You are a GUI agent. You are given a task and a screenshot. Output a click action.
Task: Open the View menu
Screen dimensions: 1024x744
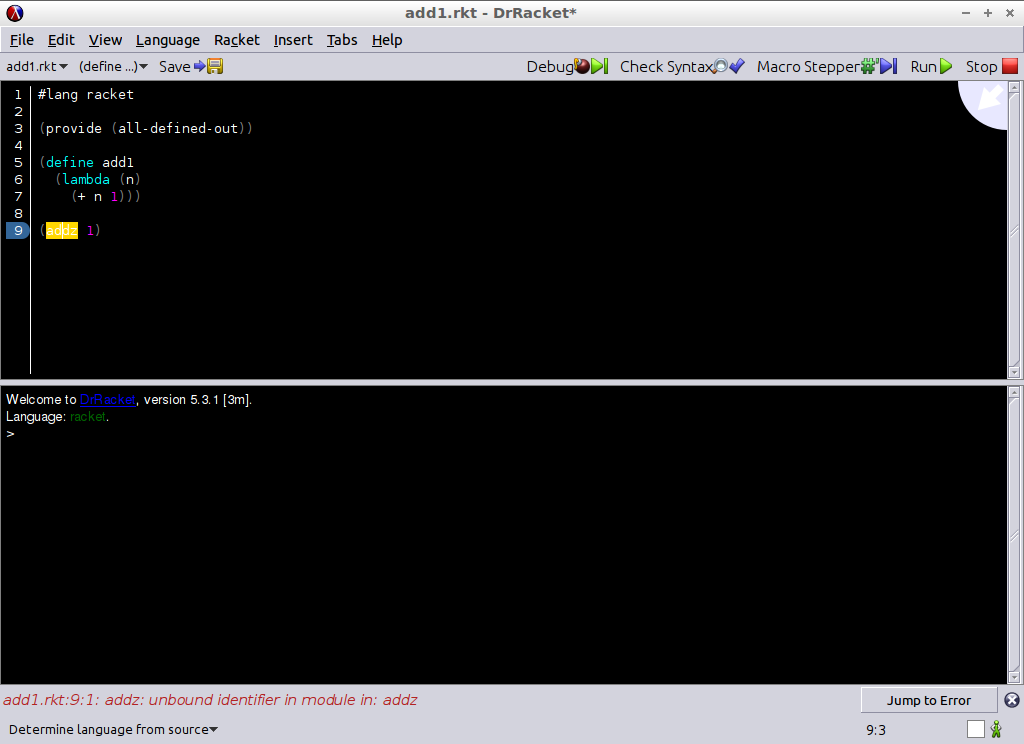coord(105,40)
